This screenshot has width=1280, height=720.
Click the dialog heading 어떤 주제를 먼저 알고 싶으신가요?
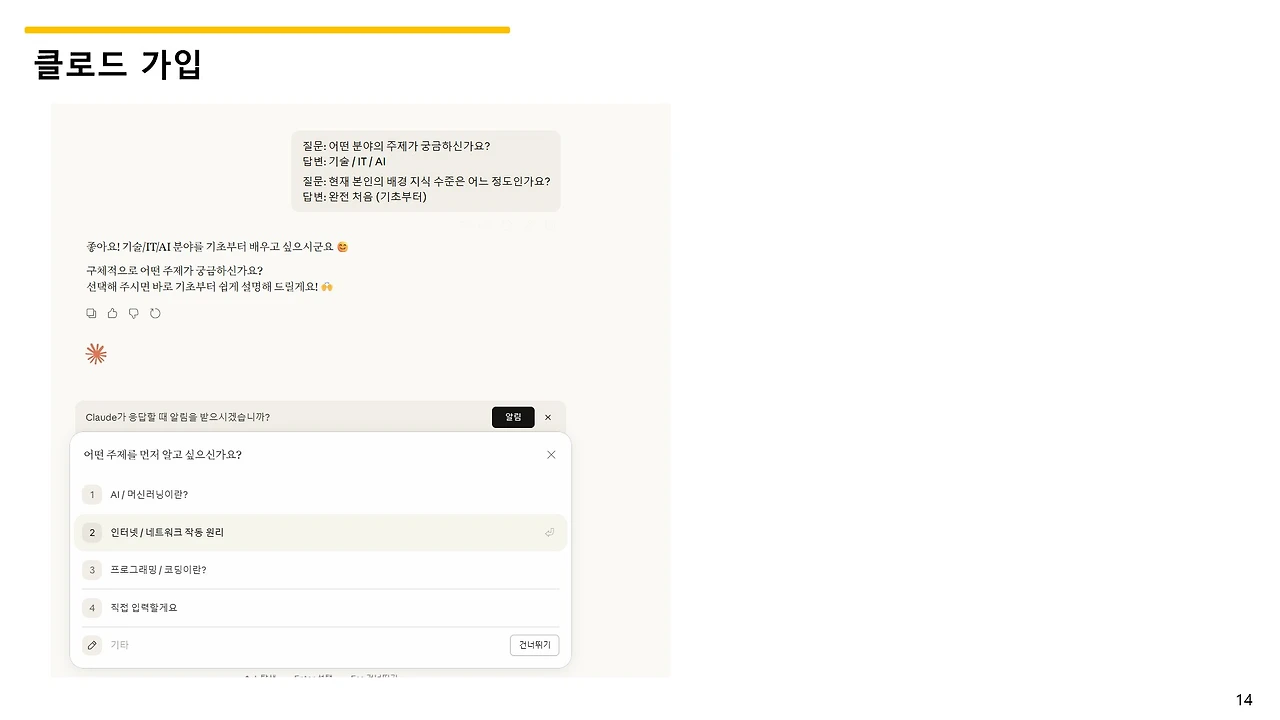(163, 455)
